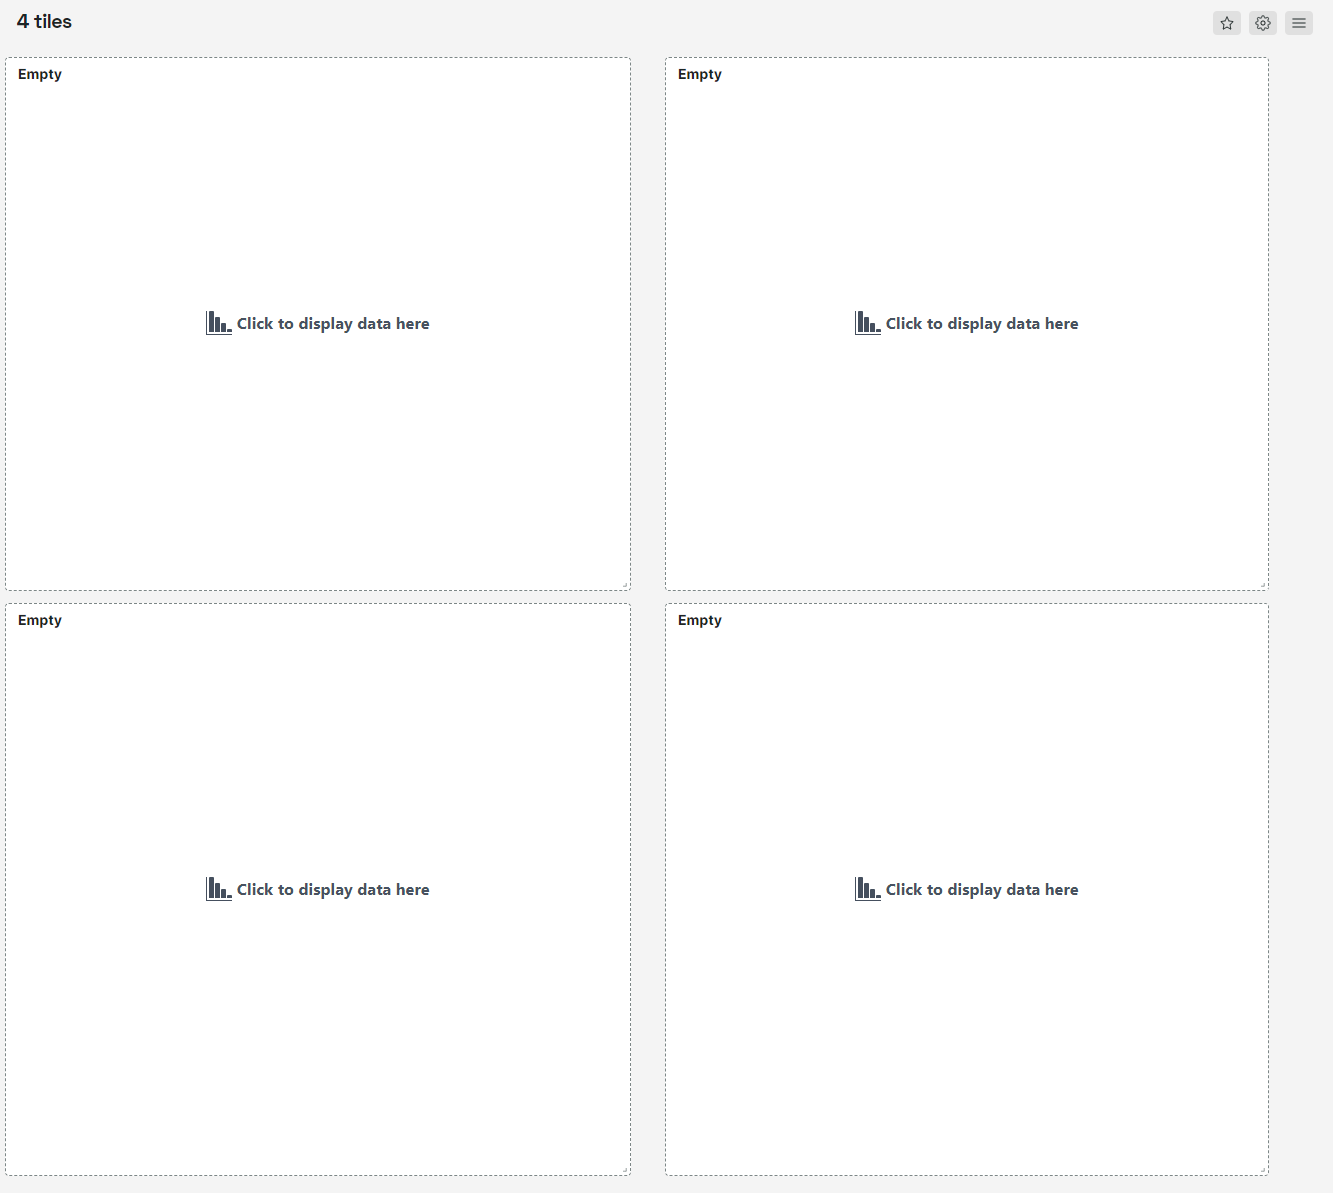Click the top-left tile's resize handle corner
The height and width of the screenshot is (1193, 1333).
tap(625, 585)
